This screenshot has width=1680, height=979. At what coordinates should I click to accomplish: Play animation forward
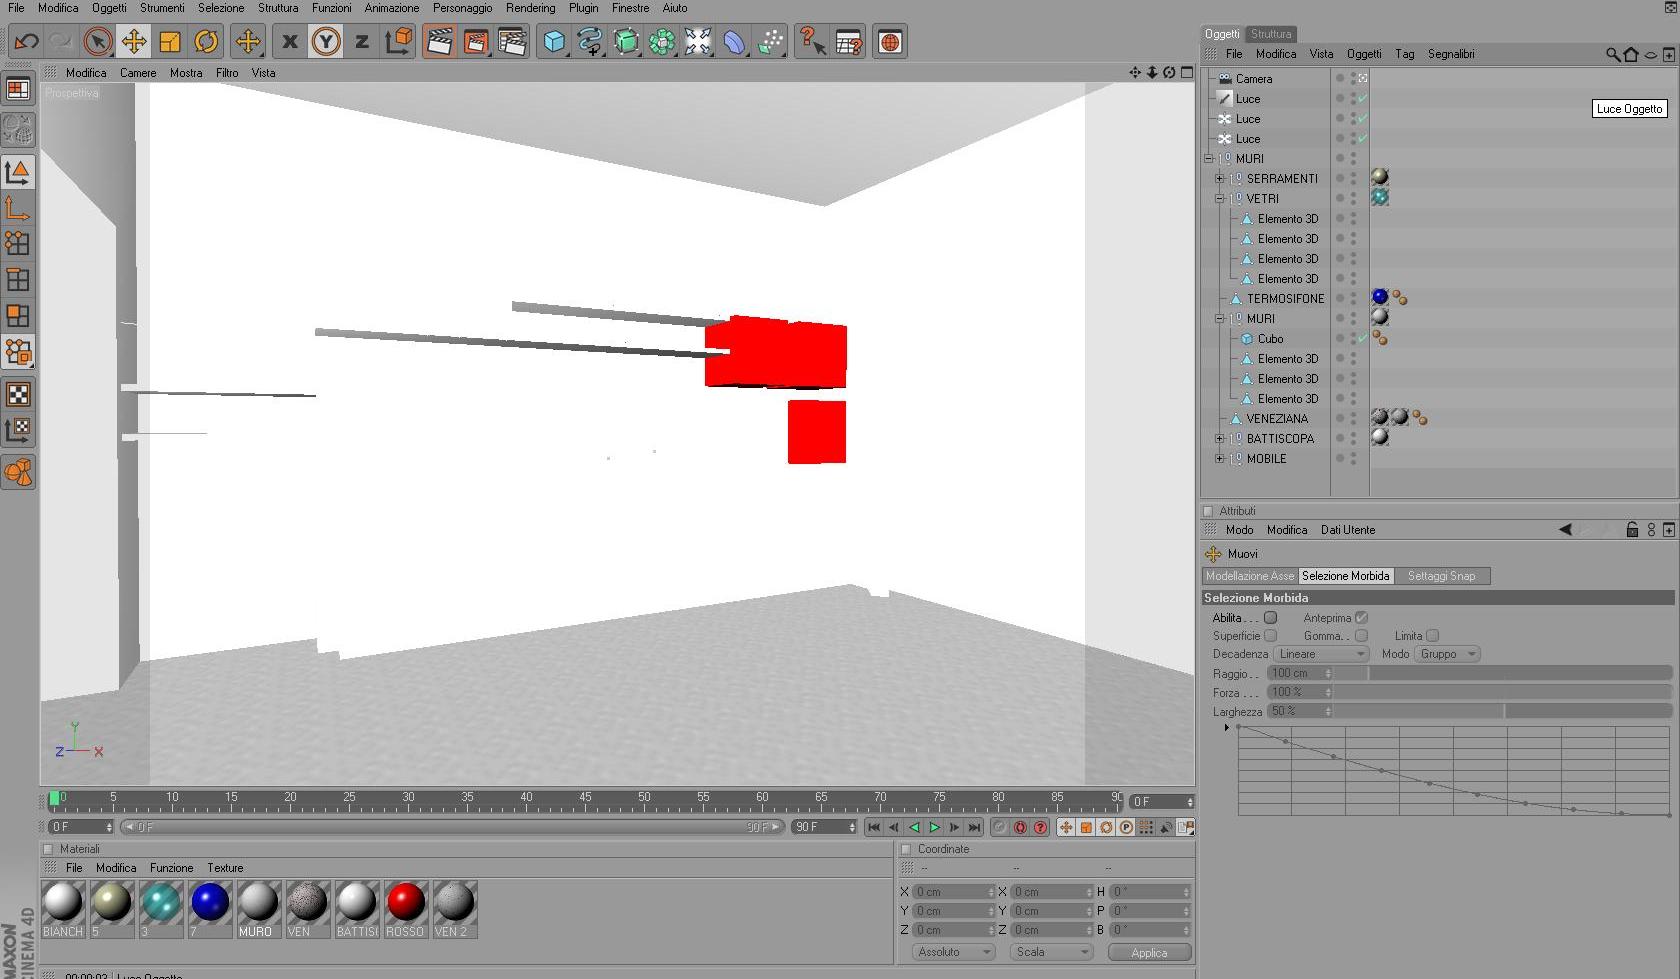[934, 827]
